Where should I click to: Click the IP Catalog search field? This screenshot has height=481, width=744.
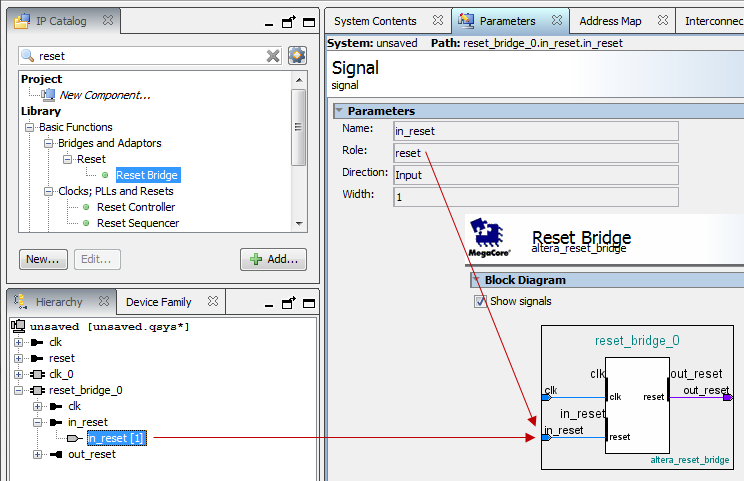click(150, 56)
